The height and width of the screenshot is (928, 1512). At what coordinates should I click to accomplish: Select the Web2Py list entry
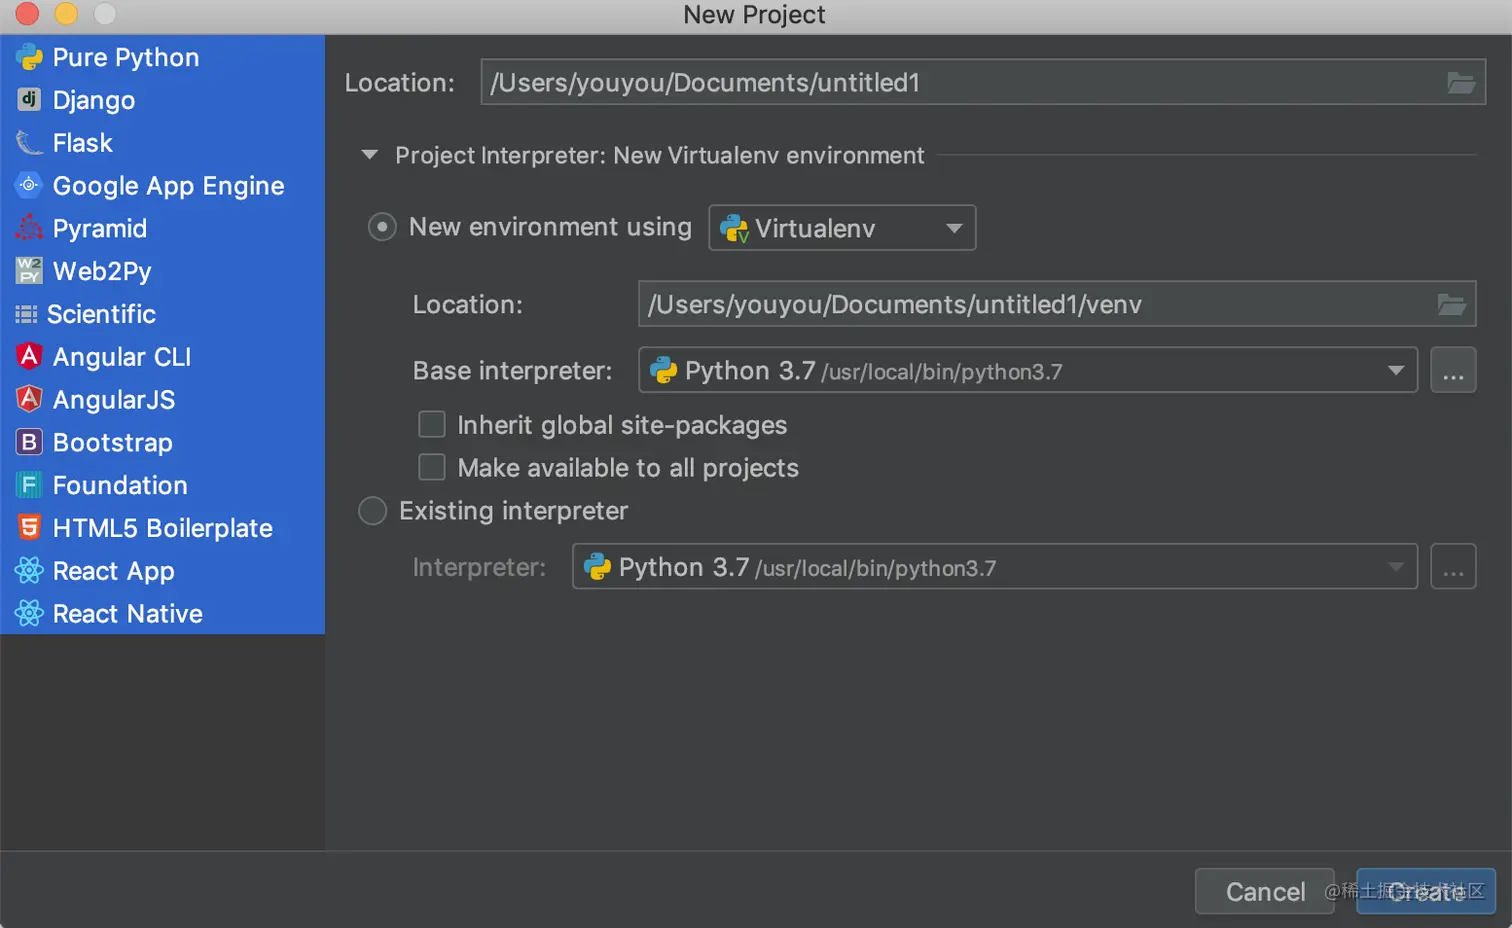[163, 271]
